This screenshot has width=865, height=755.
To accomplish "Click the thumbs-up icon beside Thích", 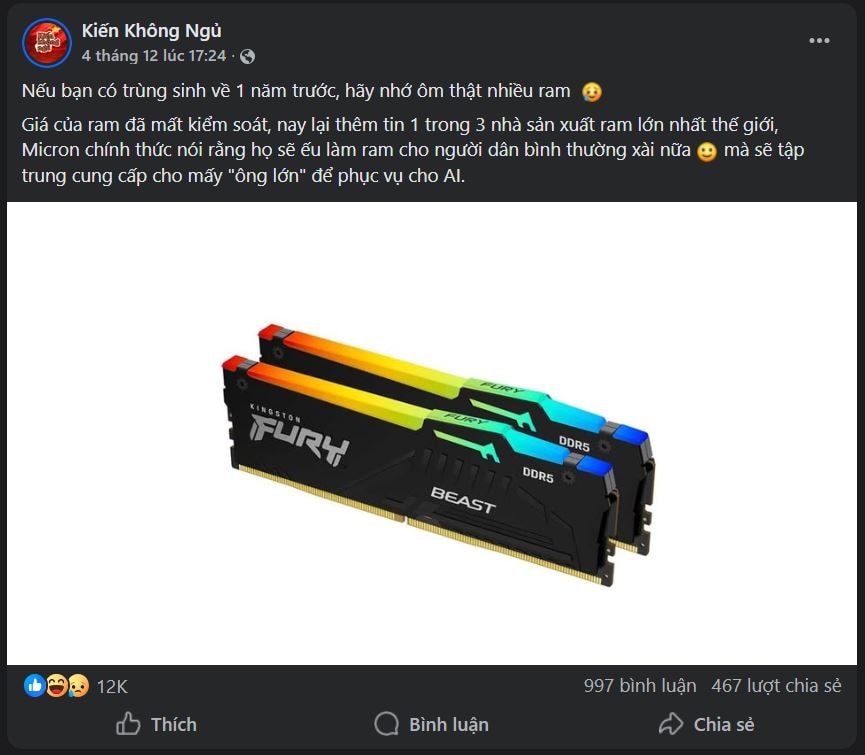I will pyautogui.click(x=128, y=724).
